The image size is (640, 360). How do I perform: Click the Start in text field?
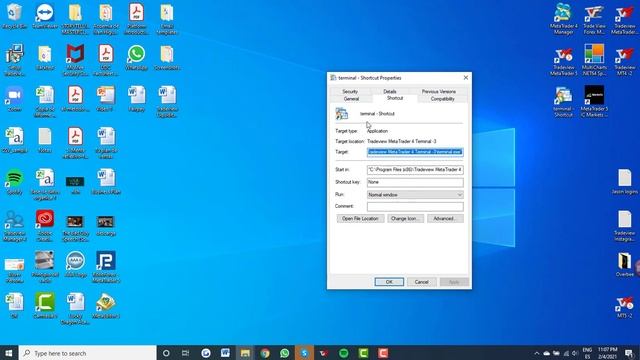(x=415, y=169)
